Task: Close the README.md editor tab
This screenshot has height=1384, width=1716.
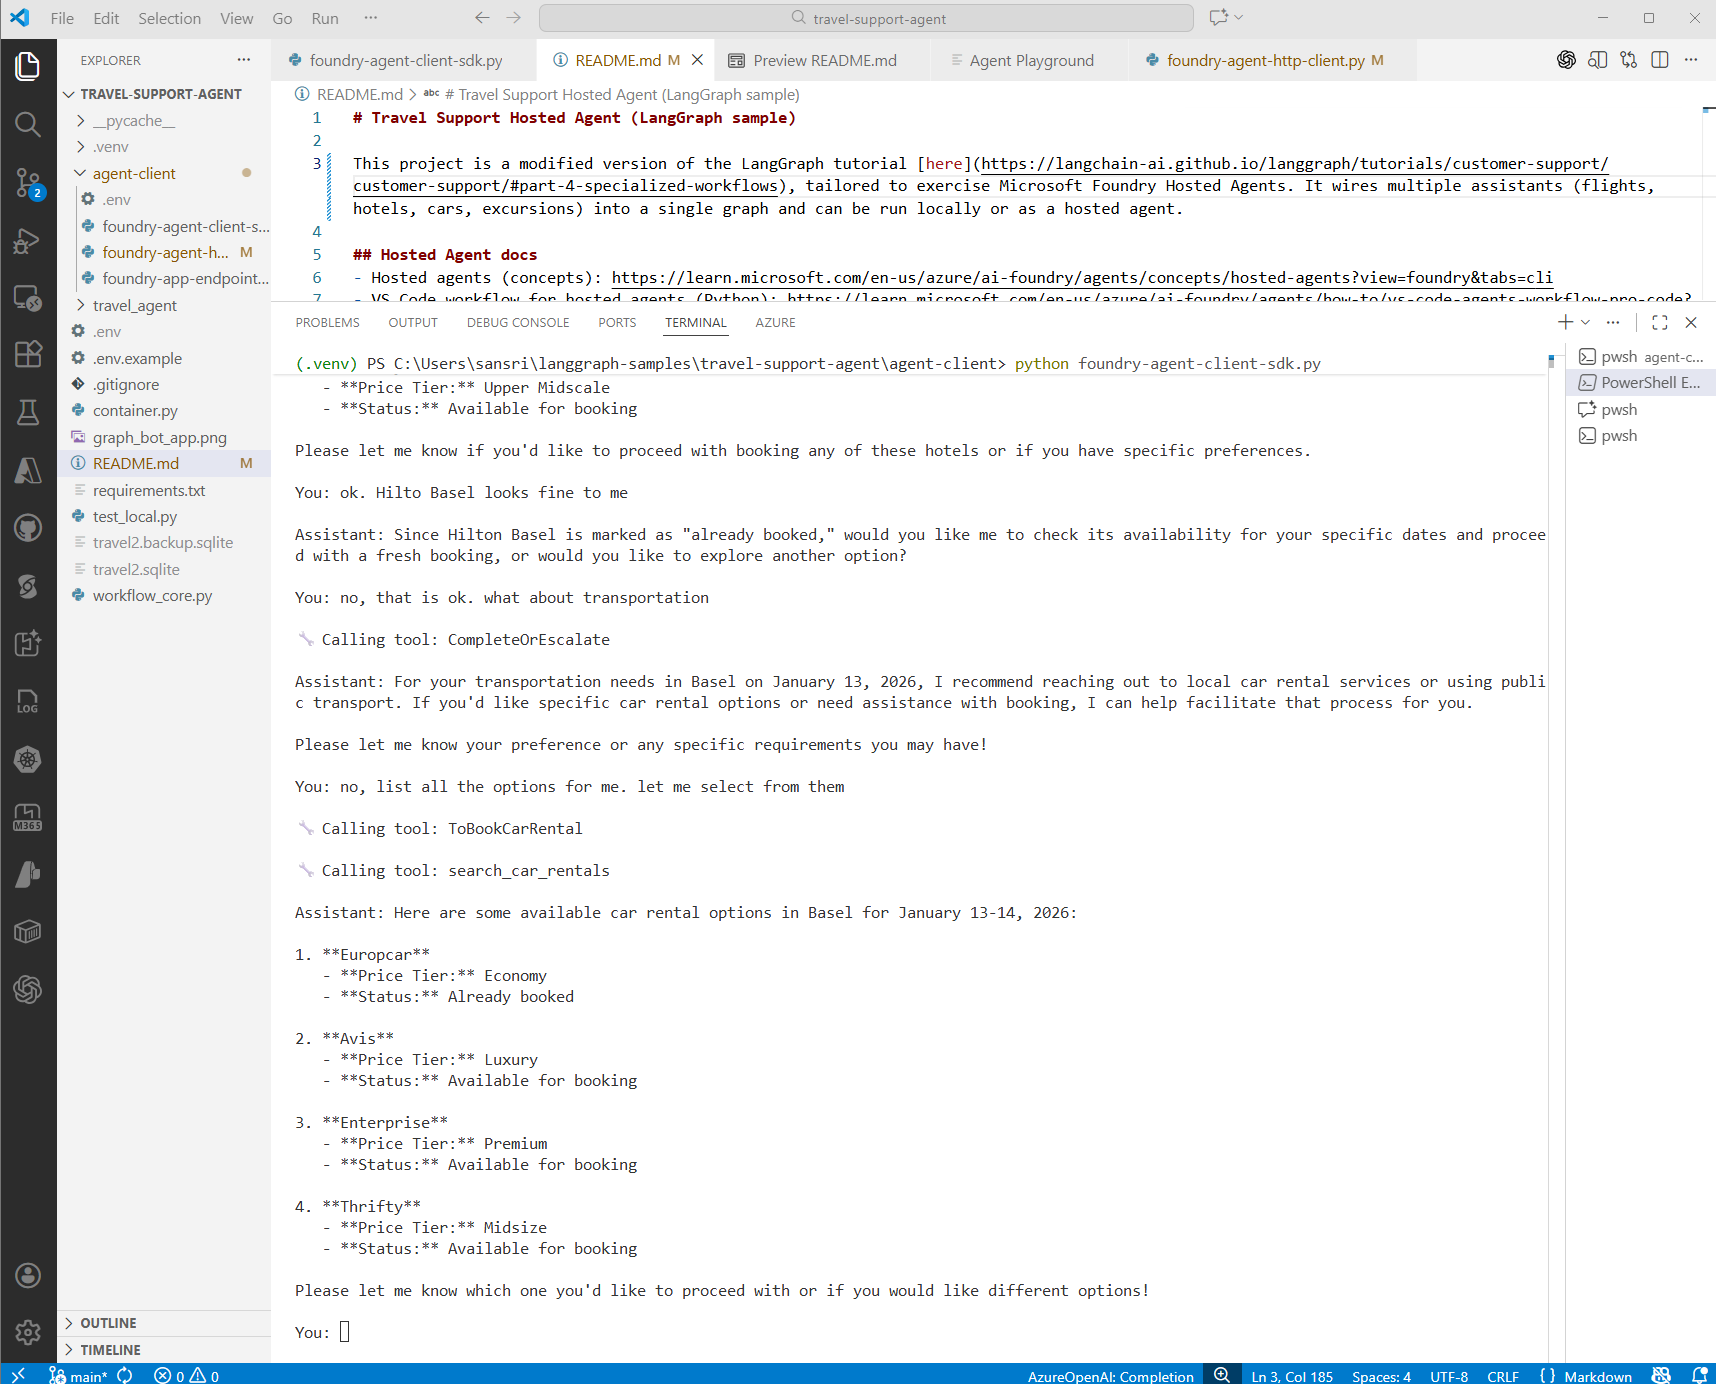Action: pyautogui.click(x=698, y=60)
